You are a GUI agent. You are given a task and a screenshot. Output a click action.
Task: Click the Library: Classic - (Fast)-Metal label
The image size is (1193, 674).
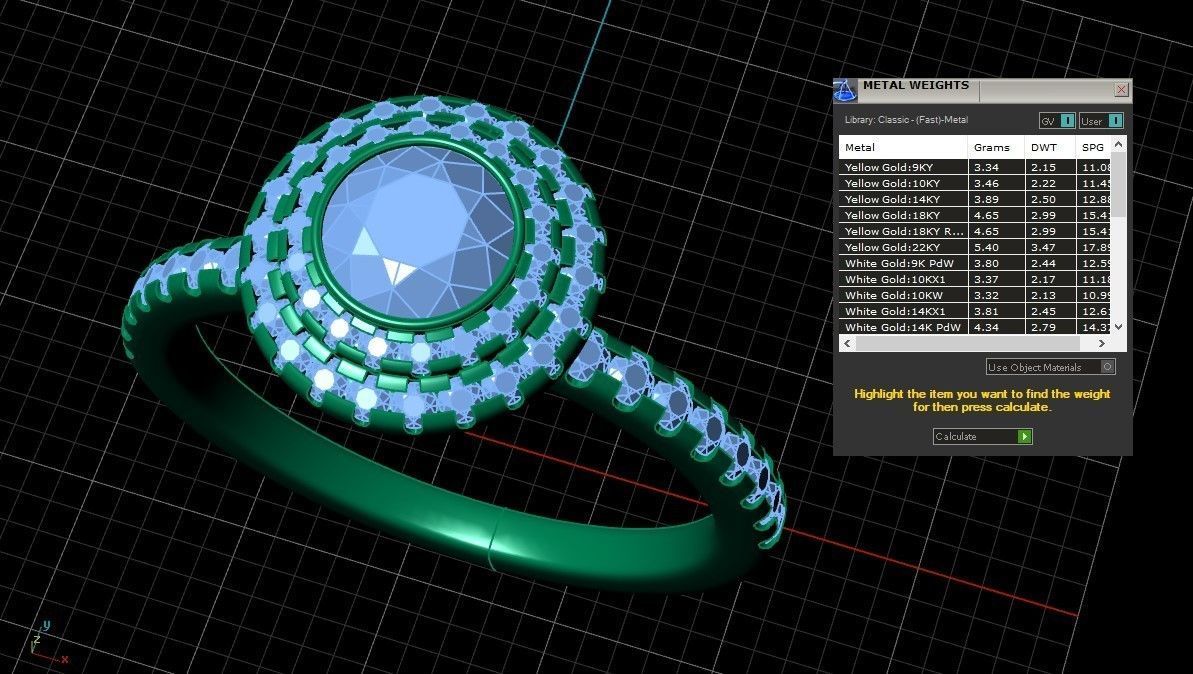pyautogui.click(x=906, y=120)
